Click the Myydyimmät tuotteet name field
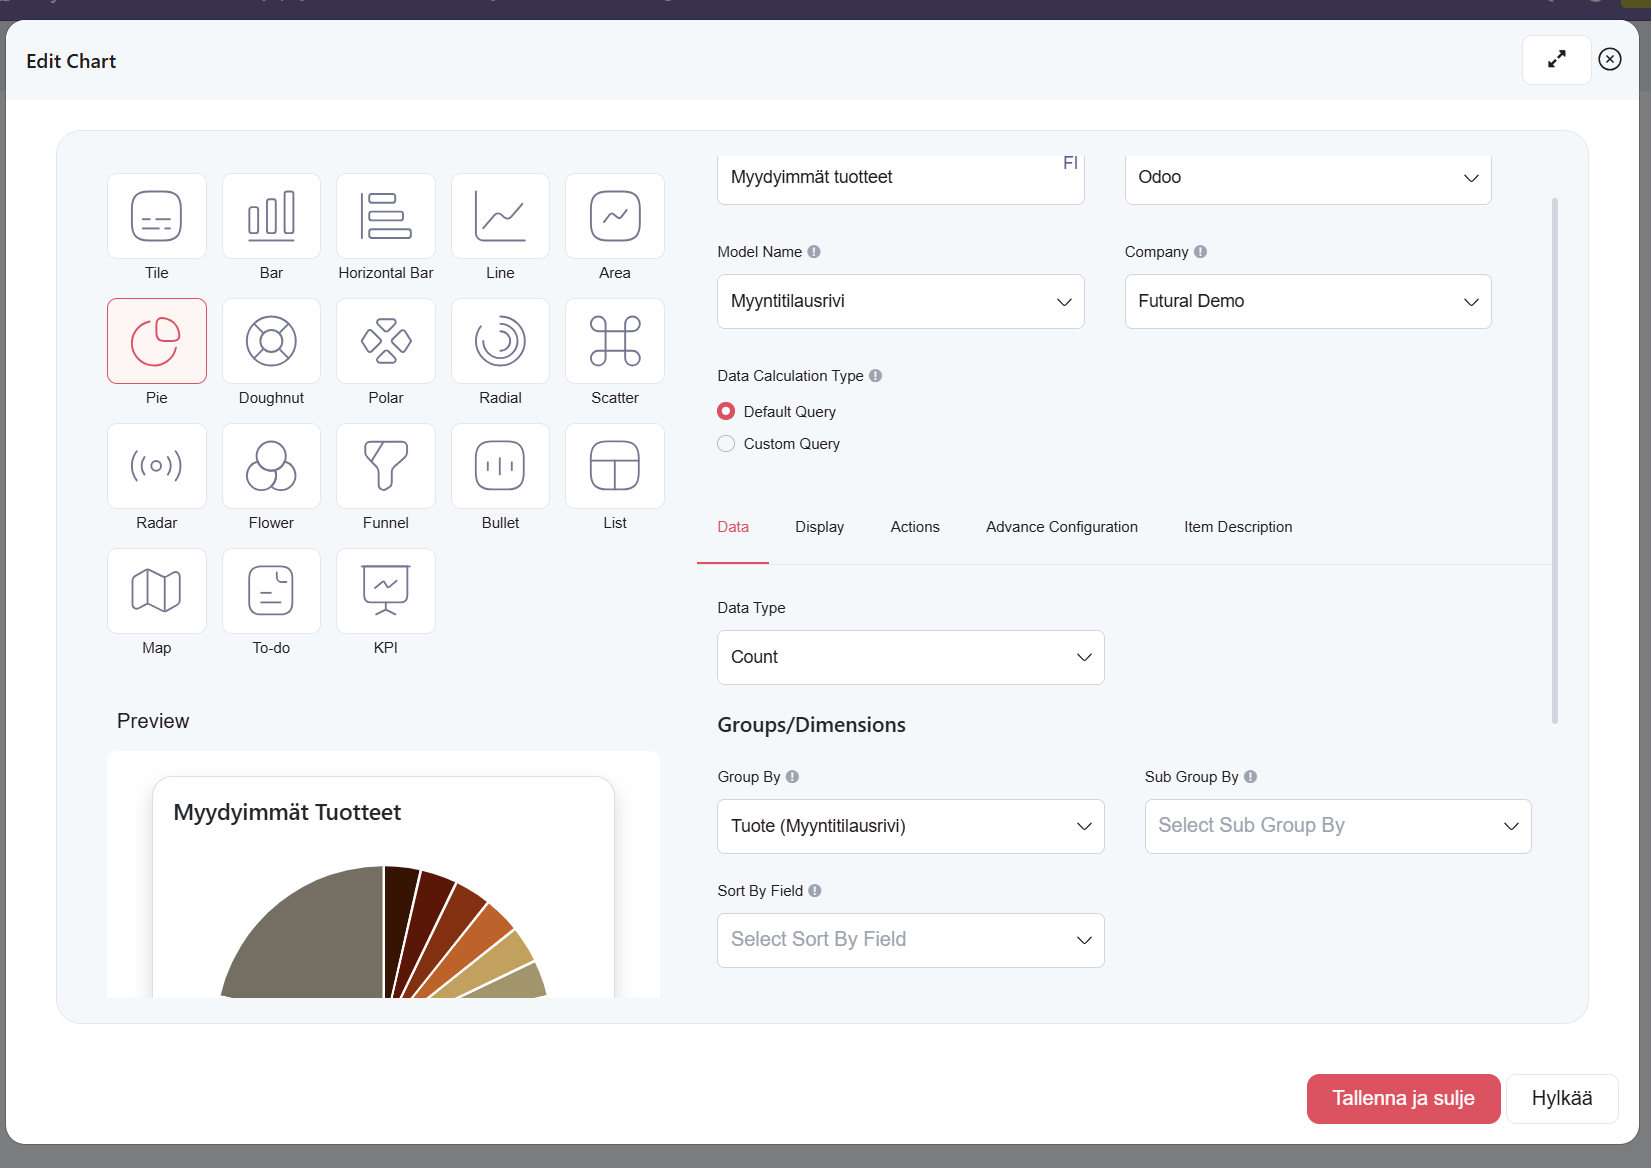 point(890,178)
